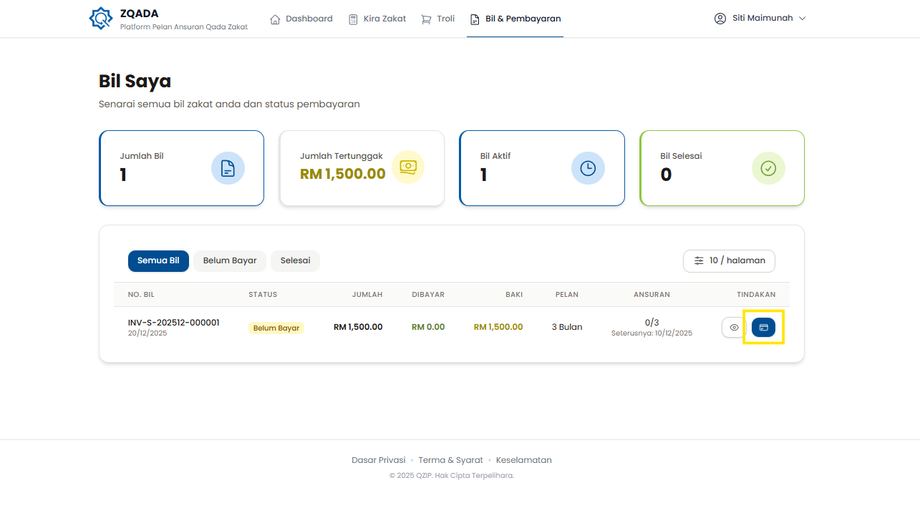920x523 pixels.
Task: Open the Terma & Syarat footer link
Action: [x=450, y=460]
